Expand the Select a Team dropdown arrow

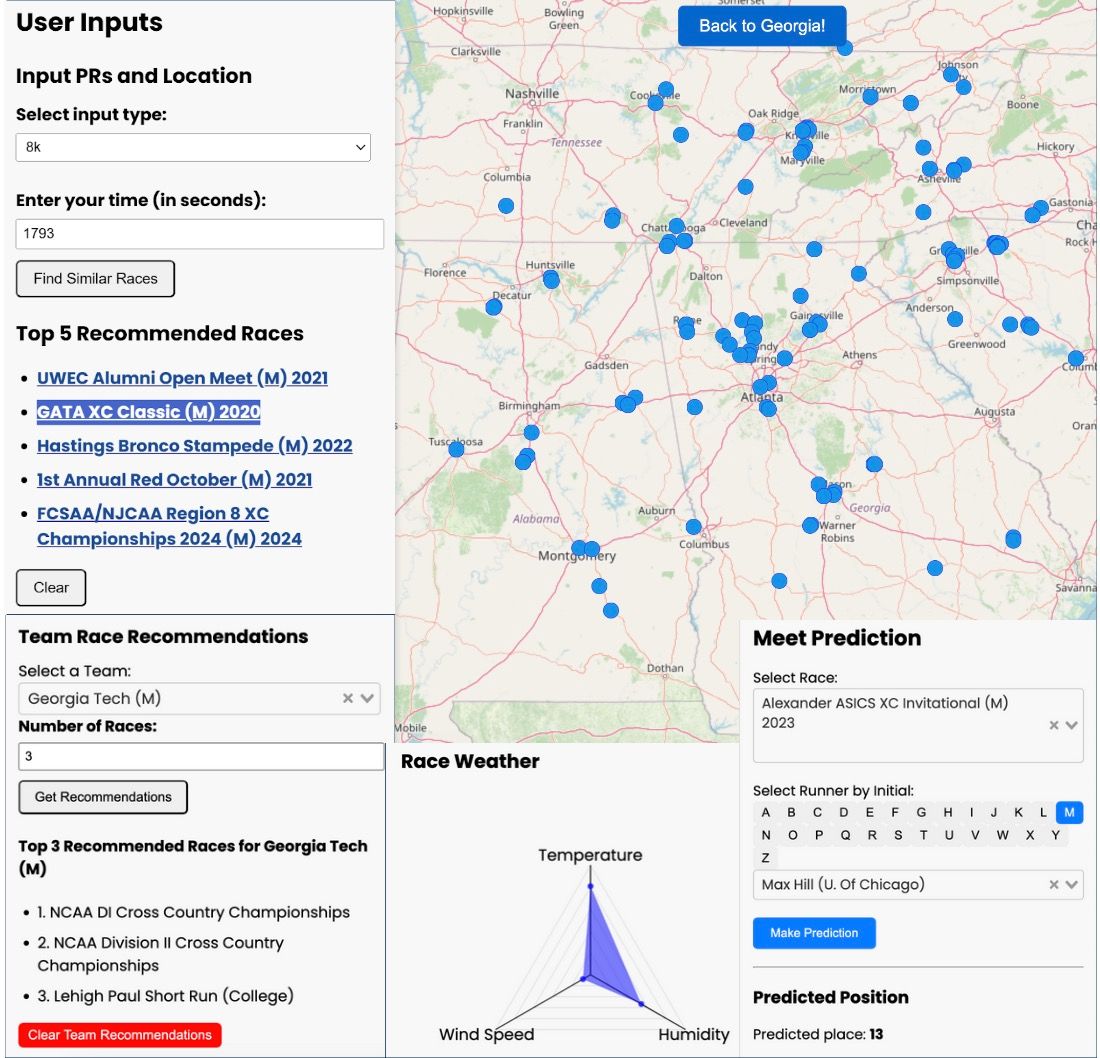[x=367, y=698]
